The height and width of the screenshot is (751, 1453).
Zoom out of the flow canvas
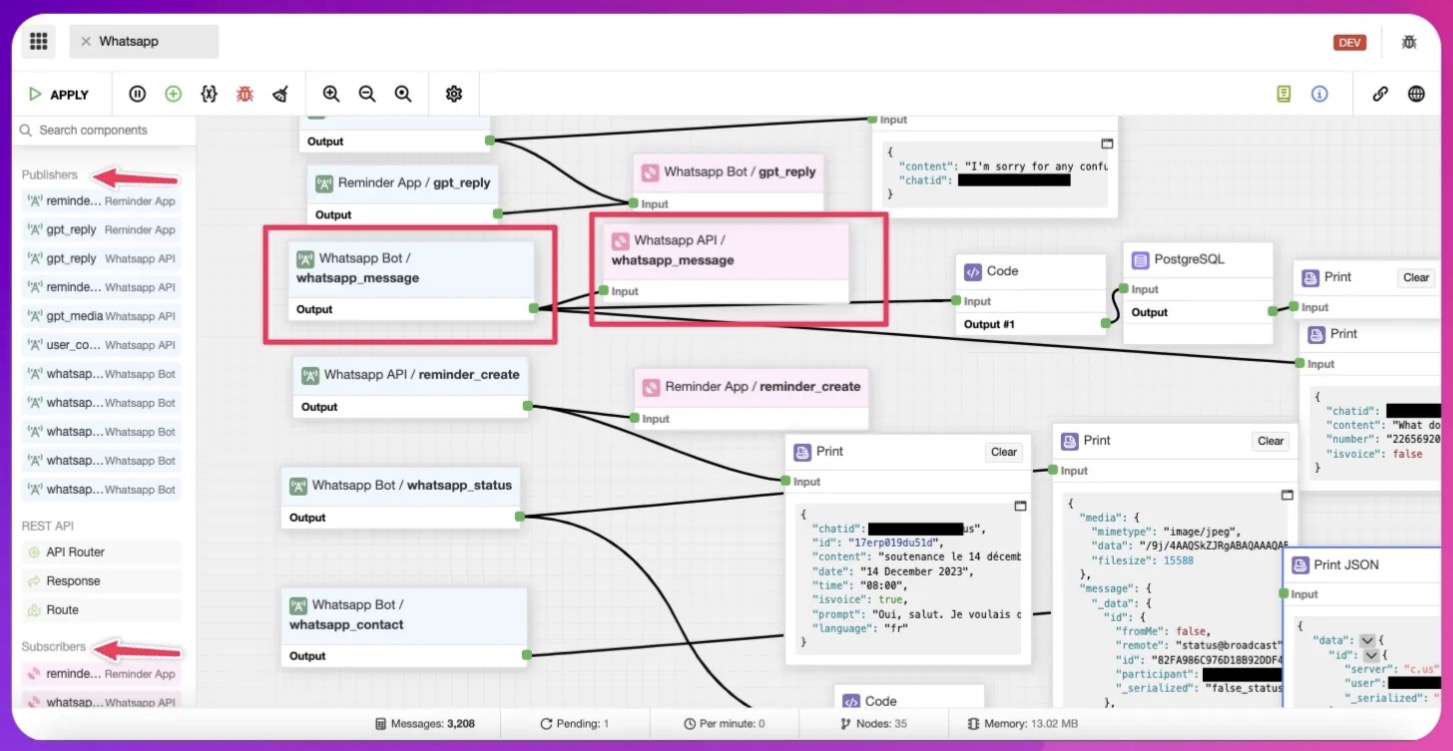coord(367,94)
